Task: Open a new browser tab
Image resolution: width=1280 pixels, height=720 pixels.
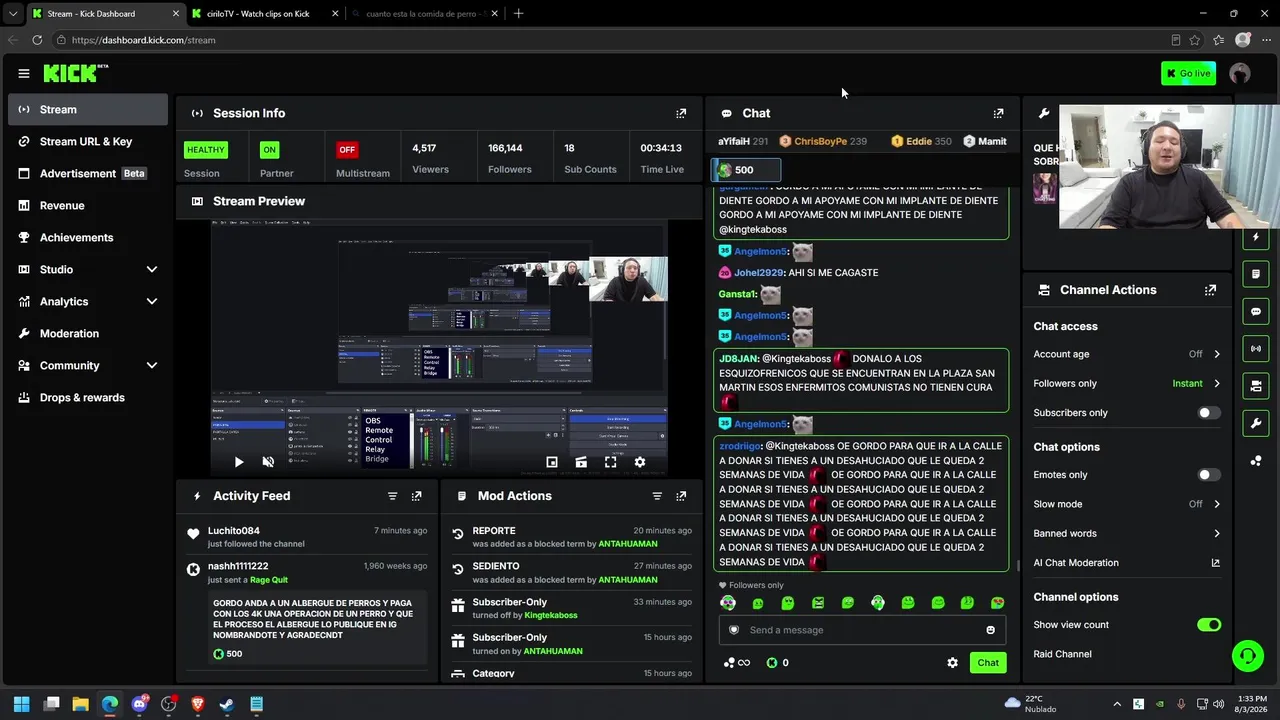Action: [518, 14]
